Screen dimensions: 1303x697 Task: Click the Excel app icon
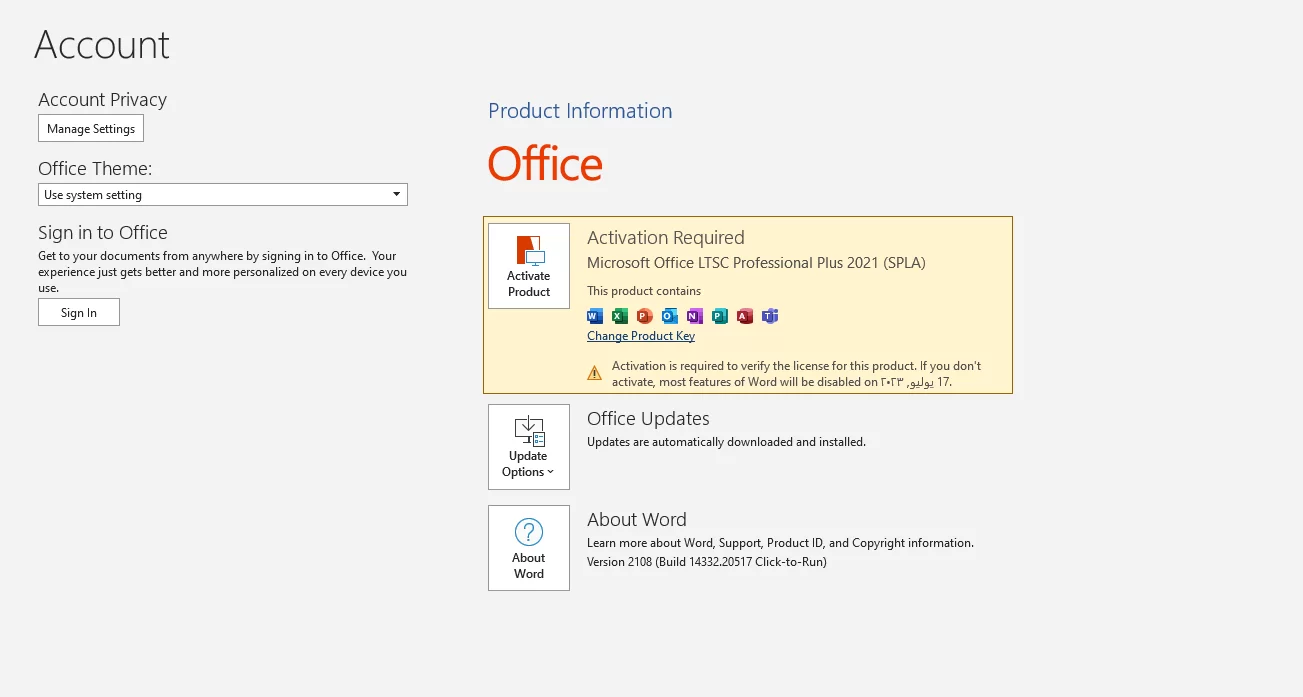coord(620,316)
